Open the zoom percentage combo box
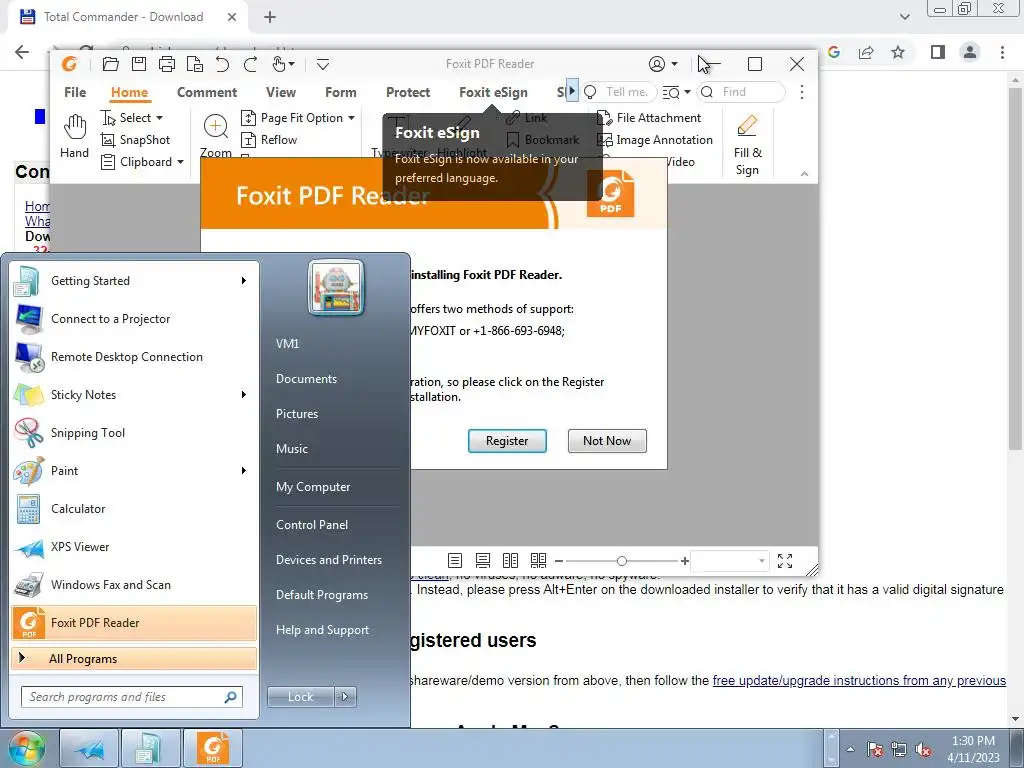 pyautogui.click(x=729, y=561)
